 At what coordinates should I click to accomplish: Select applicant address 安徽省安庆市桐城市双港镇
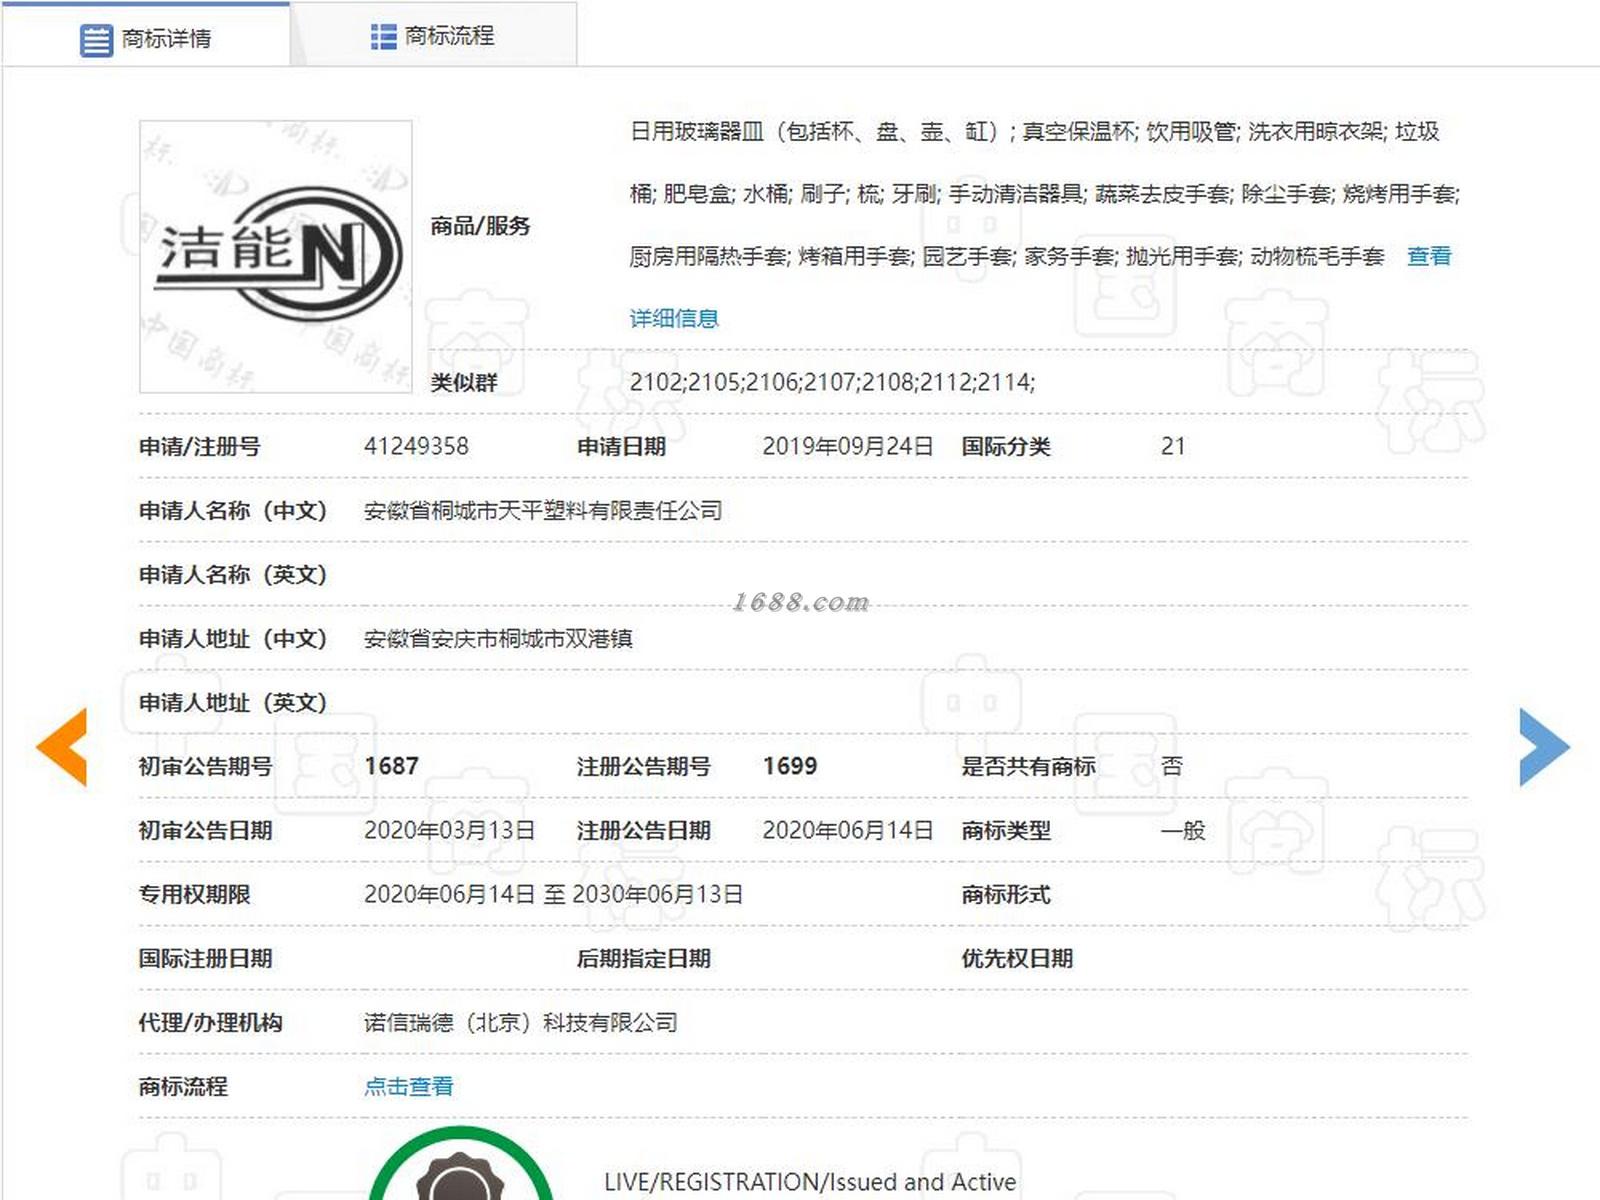[498, 638]
